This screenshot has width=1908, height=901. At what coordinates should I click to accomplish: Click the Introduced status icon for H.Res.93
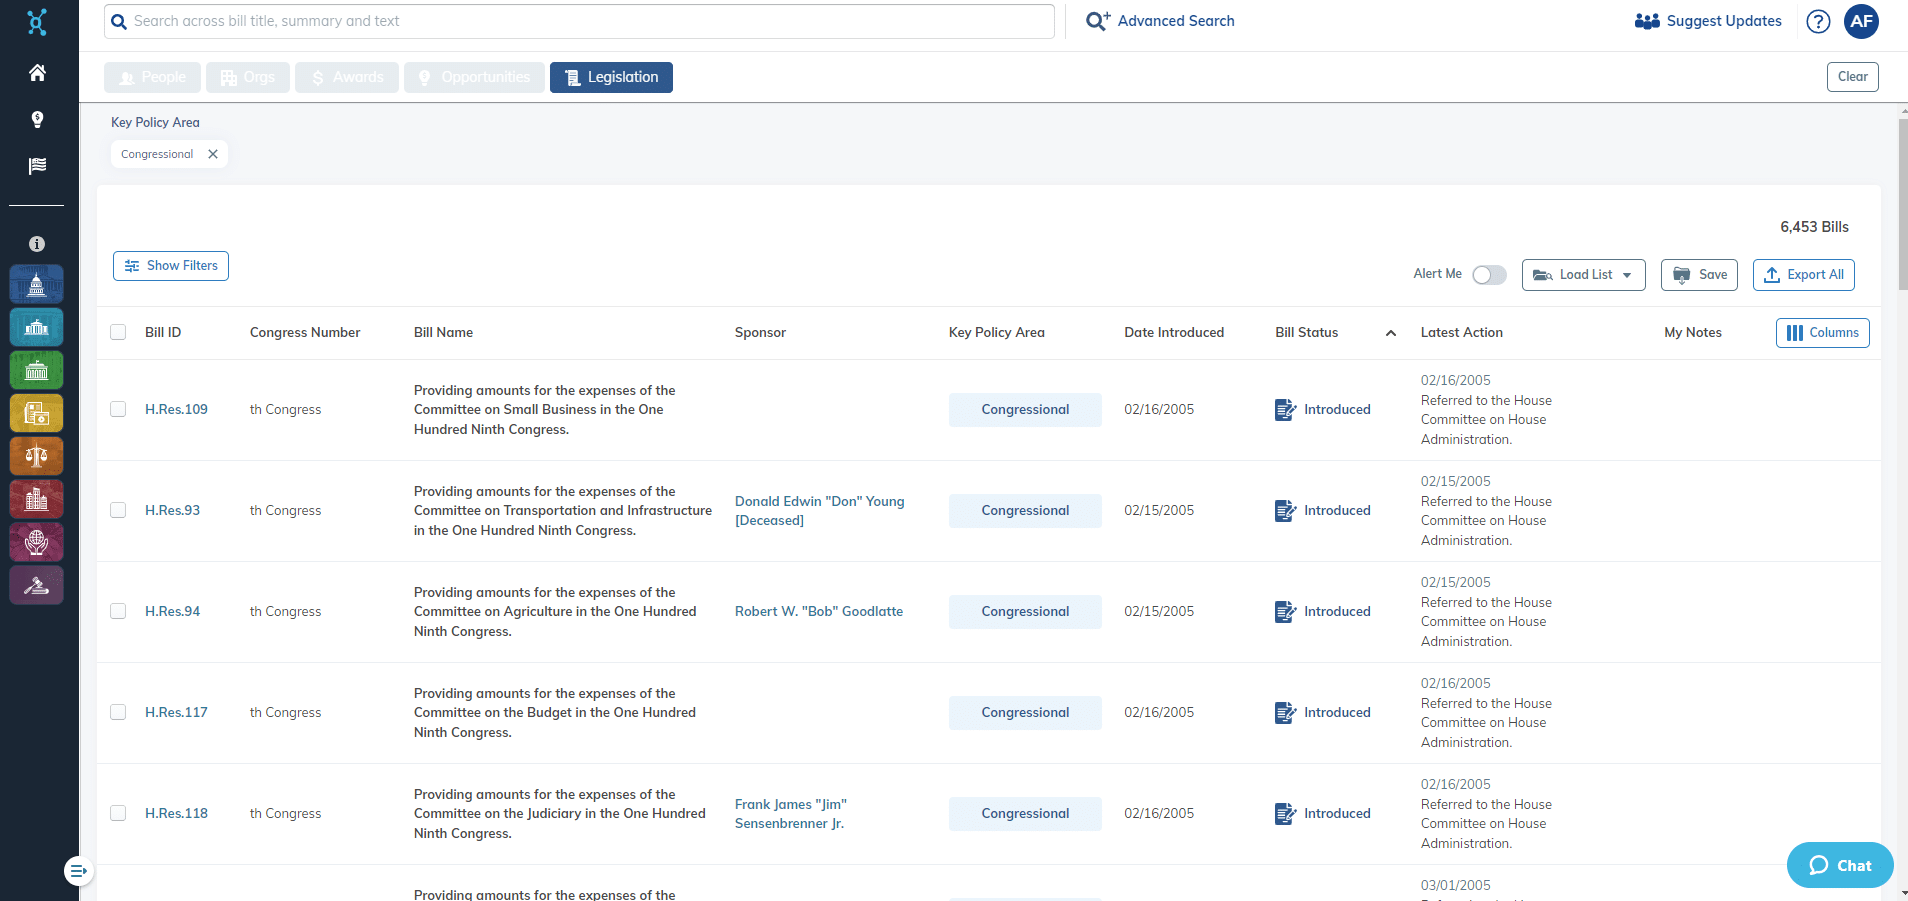[1285, 511]
